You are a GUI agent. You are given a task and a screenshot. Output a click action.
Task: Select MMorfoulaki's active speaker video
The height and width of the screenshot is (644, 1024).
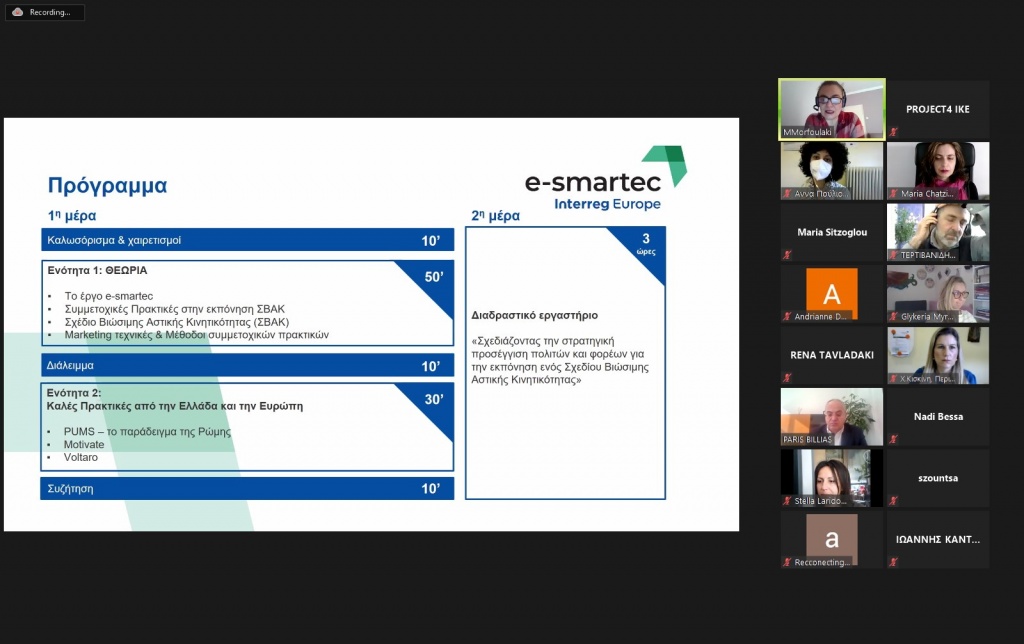click(832, 108)
